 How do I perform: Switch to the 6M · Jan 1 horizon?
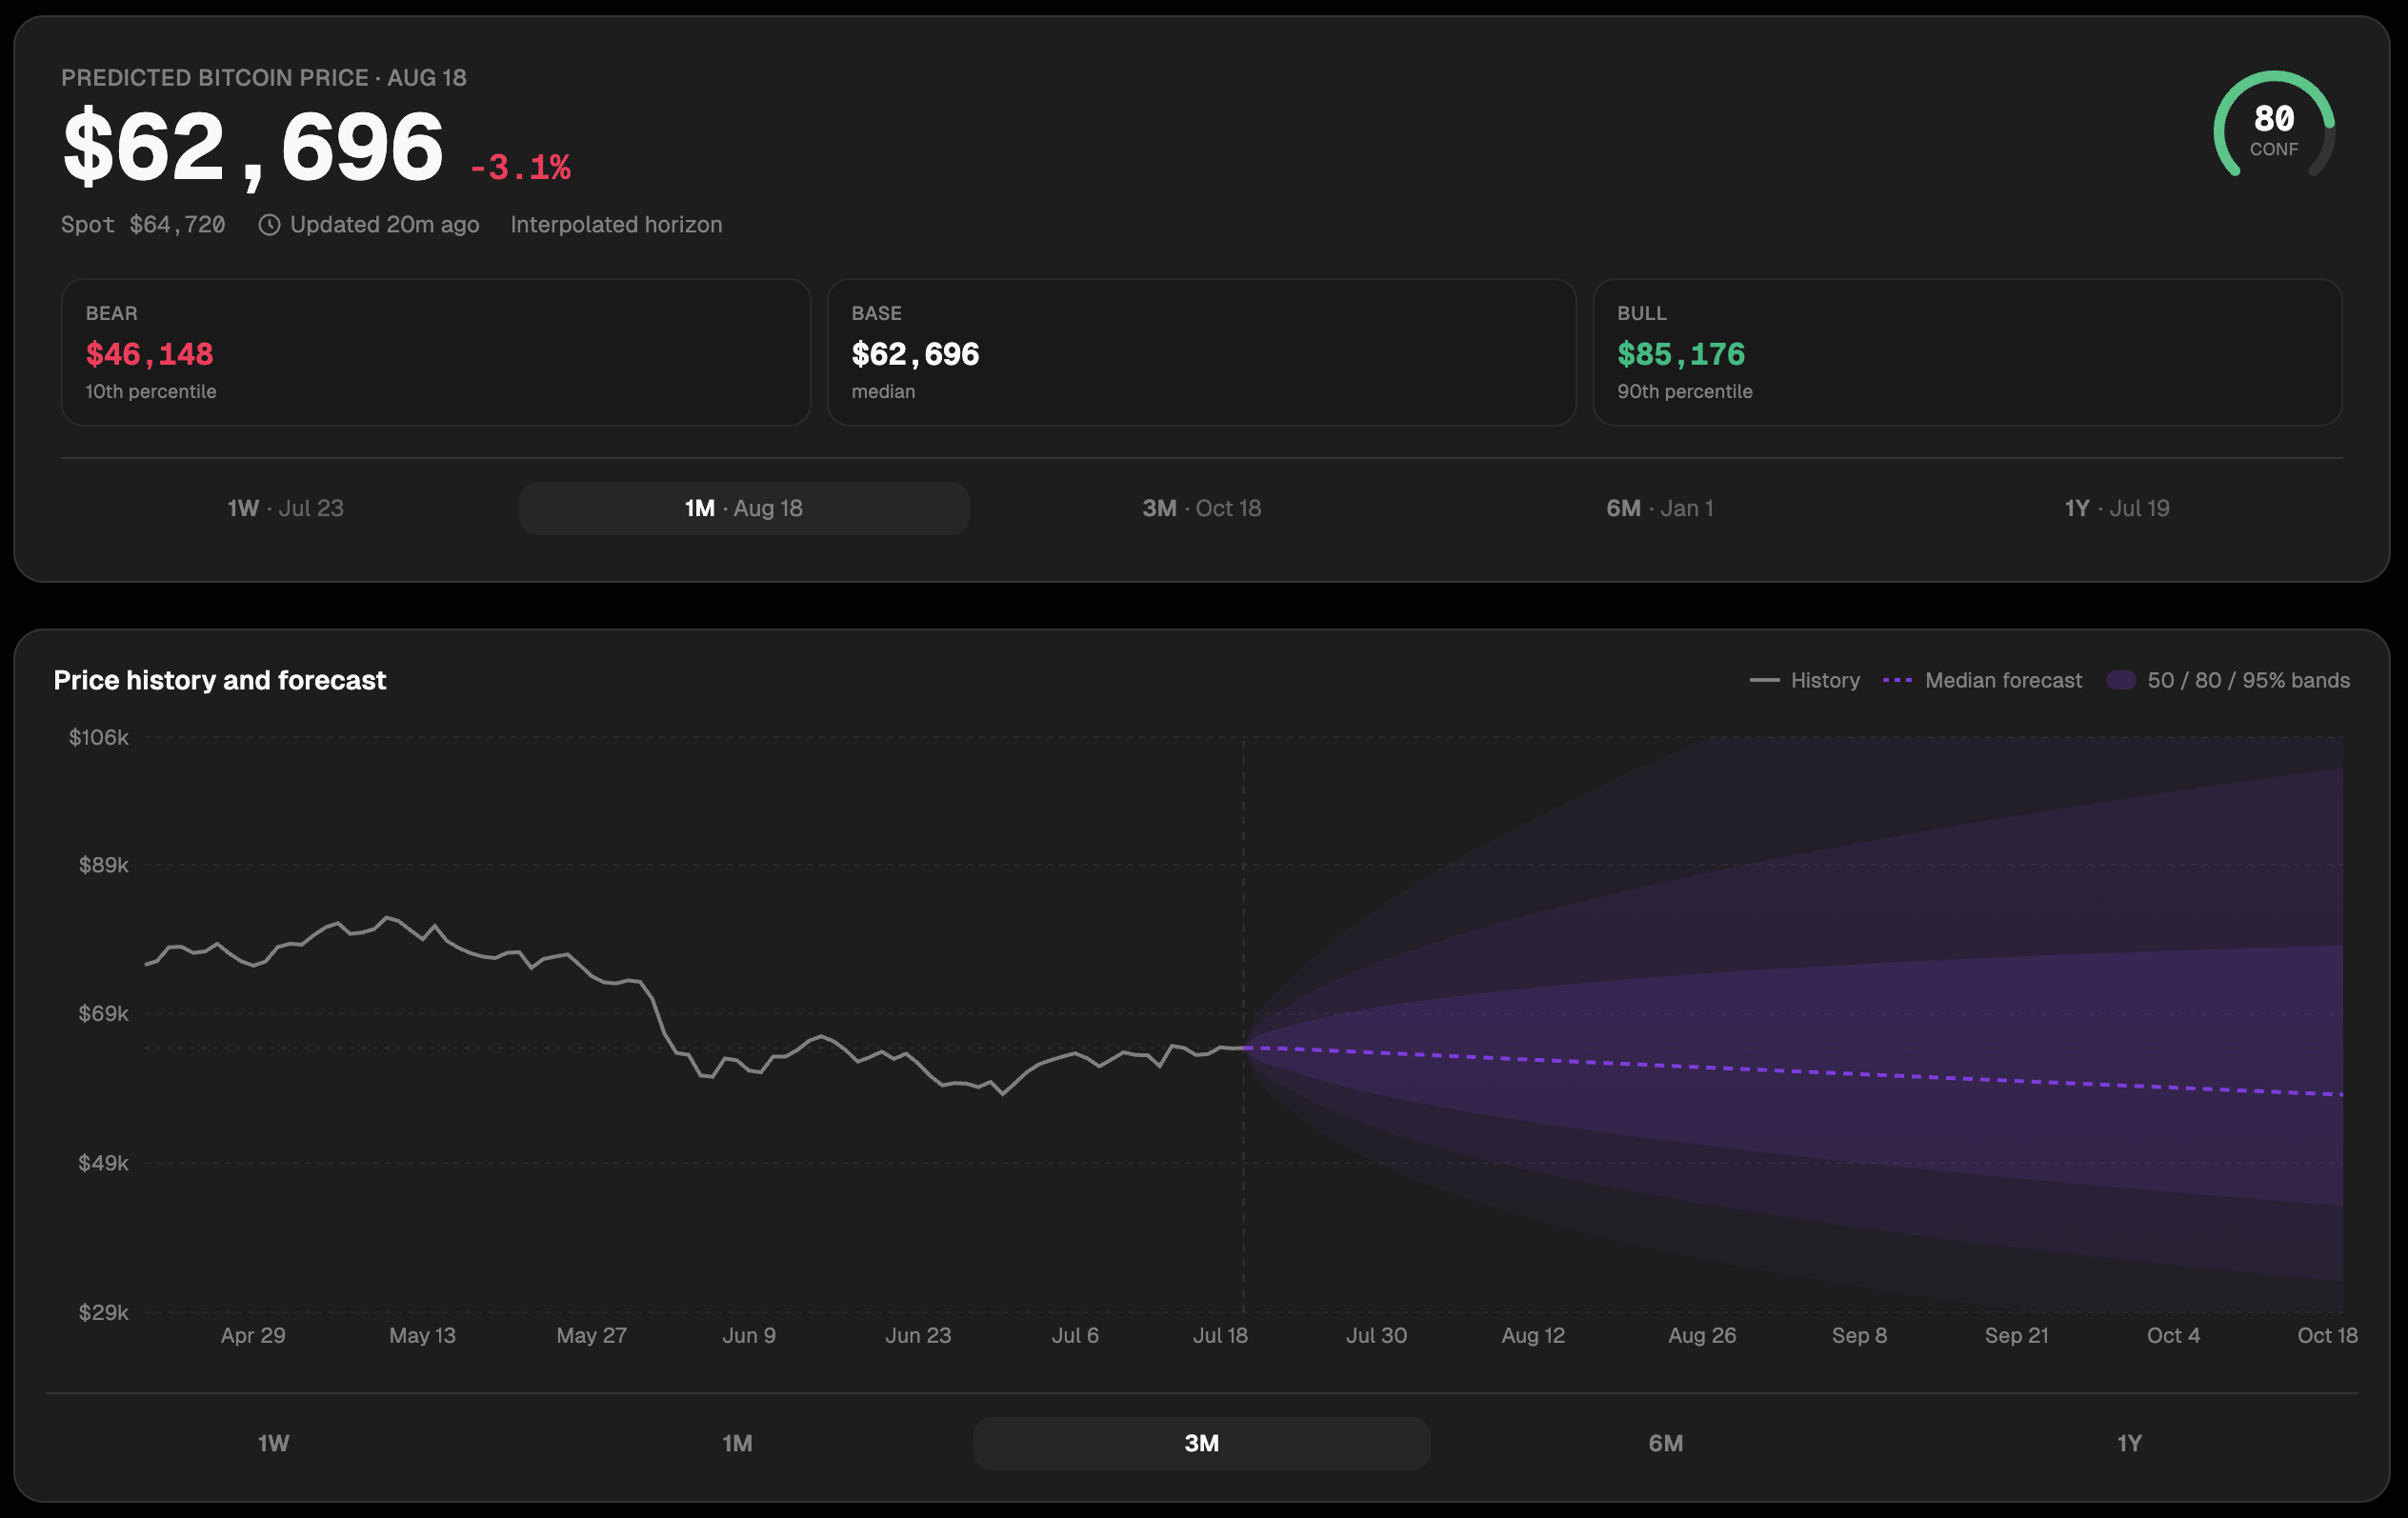pyautogui.click(x=1659, y=508)
